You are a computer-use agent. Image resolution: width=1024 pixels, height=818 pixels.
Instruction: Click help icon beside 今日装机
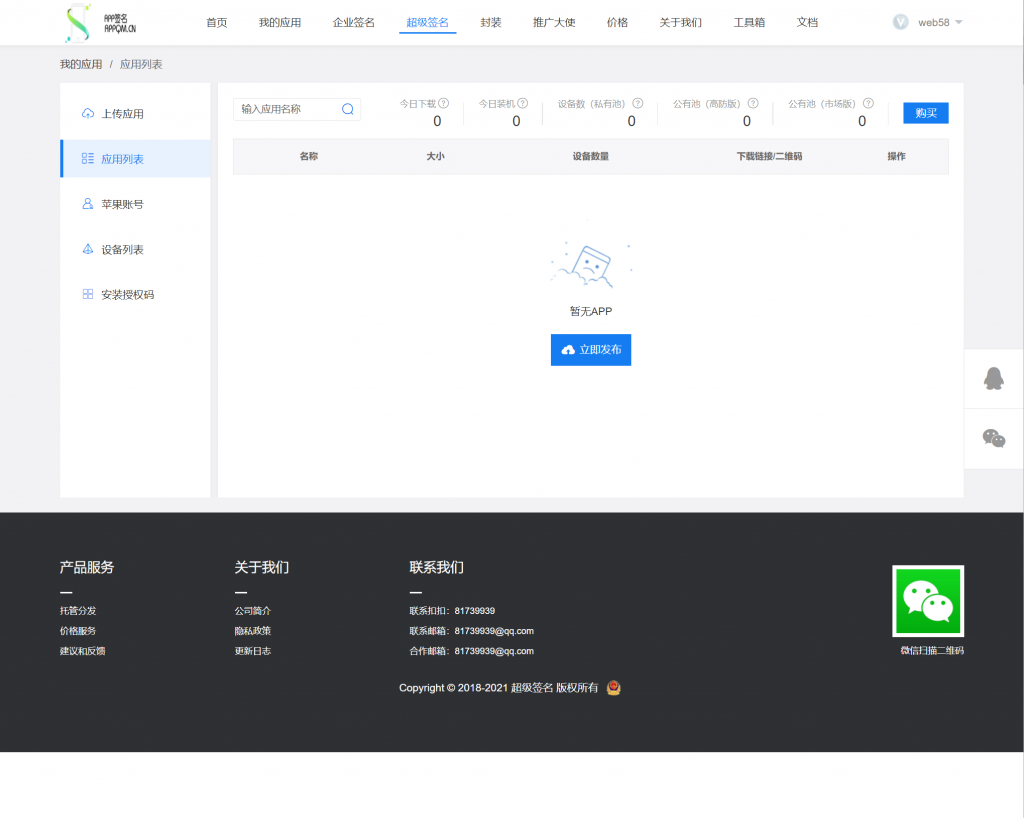pyautogui.click(x=522, y=103)
